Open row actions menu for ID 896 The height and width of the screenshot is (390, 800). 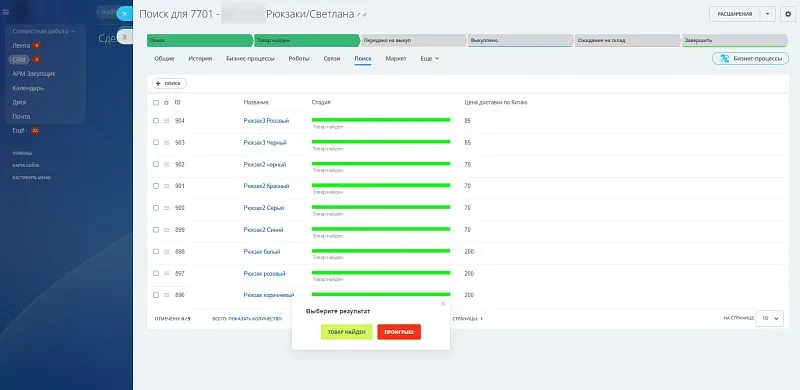click(166, 295)
